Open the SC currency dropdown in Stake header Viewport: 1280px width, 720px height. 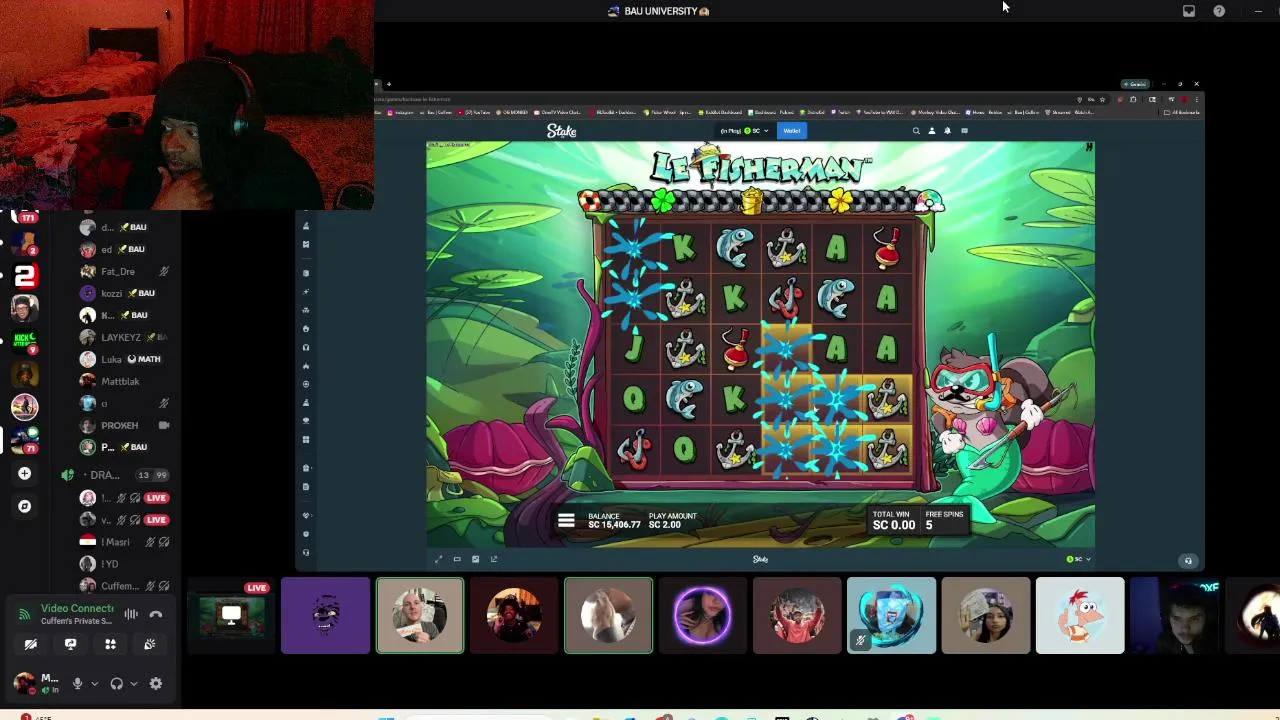coord(743,131)
